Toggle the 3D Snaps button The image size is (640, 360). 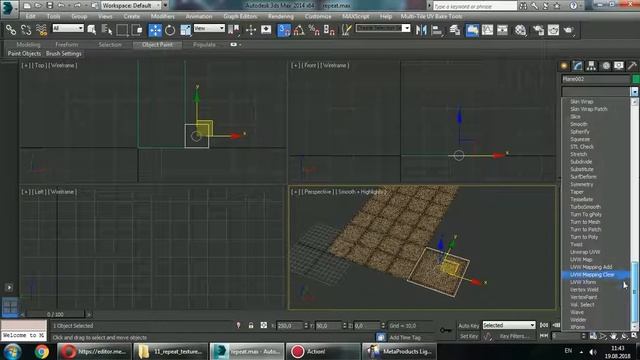coord(284,30)
